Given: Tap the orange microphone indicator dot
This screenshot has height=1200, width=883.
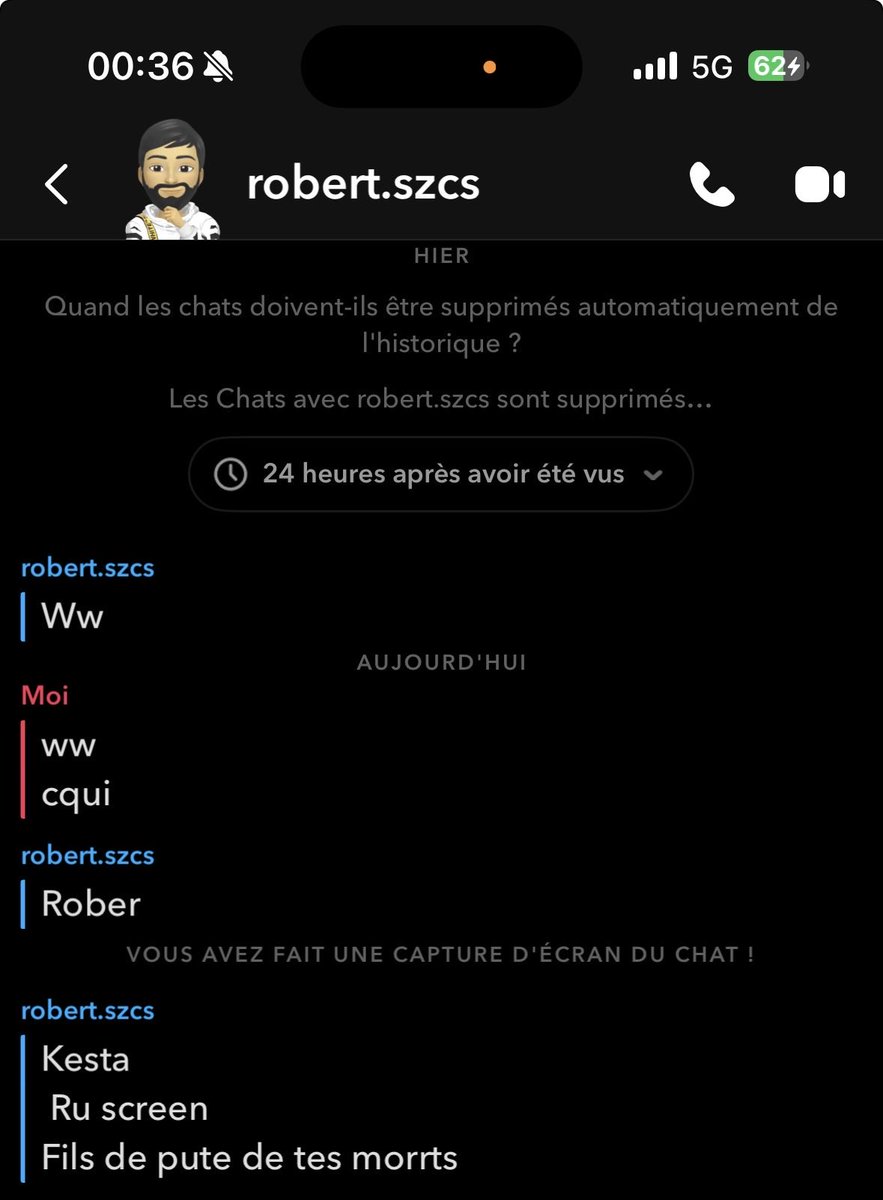Looking at the screenshot, I should (490, 67).
